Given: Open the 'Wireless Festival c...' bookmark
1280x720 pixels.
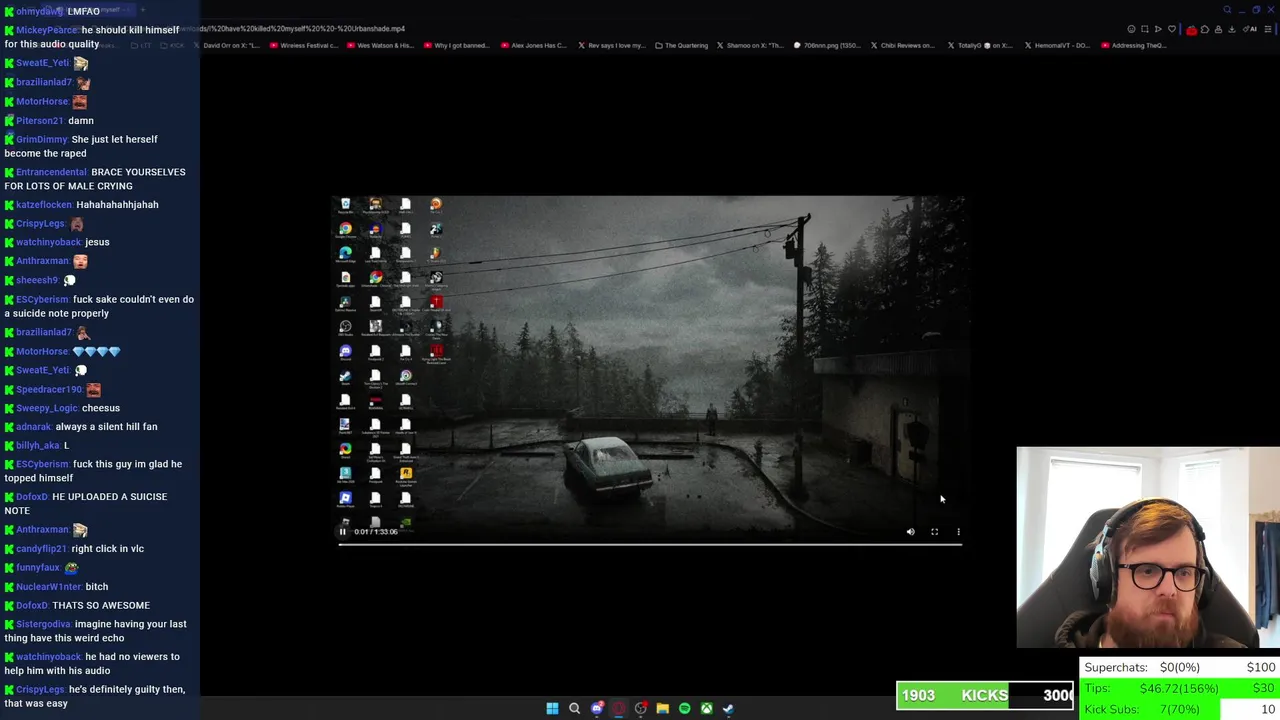Looking at the screenshot, I should coord(303,45).
